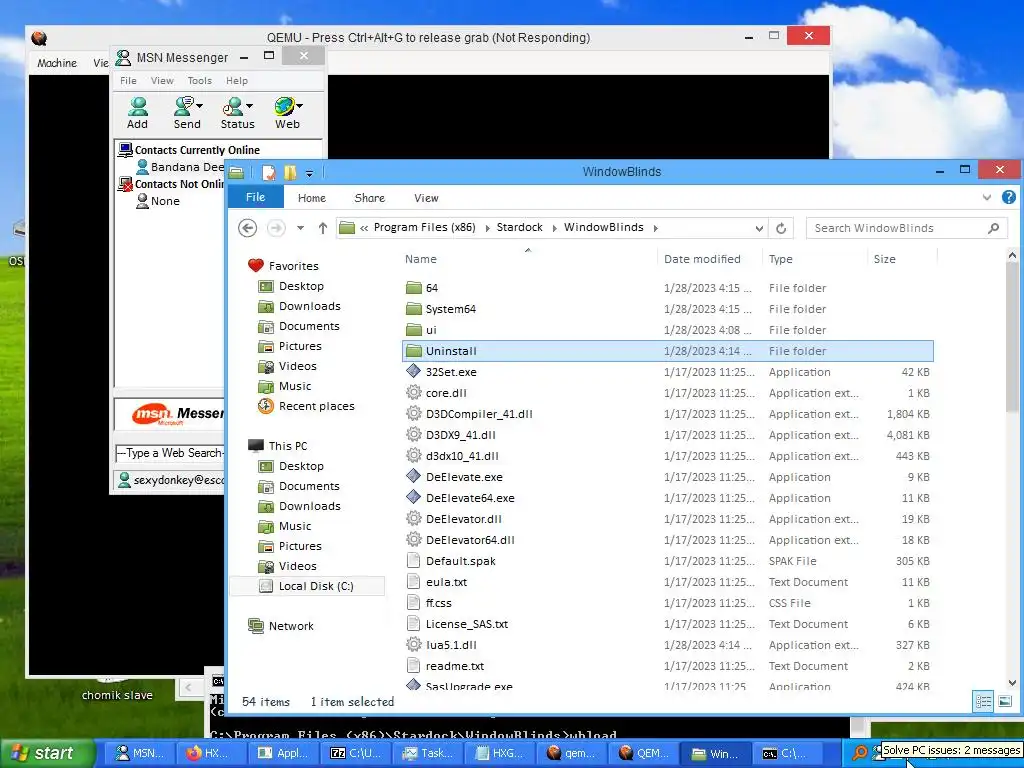Sort files by Date modified column header
Screen dimensions: 1024x768
click(702, 259)
